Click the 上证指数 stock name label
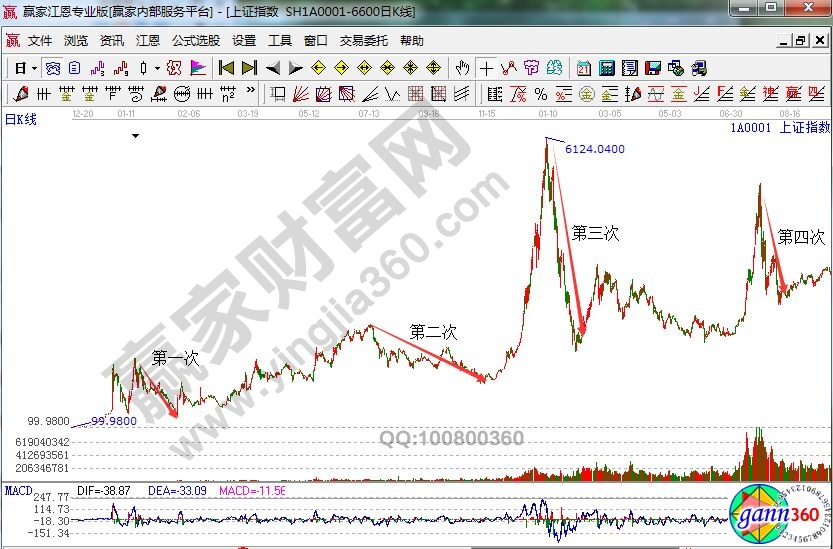 click(x=804, y=128)
